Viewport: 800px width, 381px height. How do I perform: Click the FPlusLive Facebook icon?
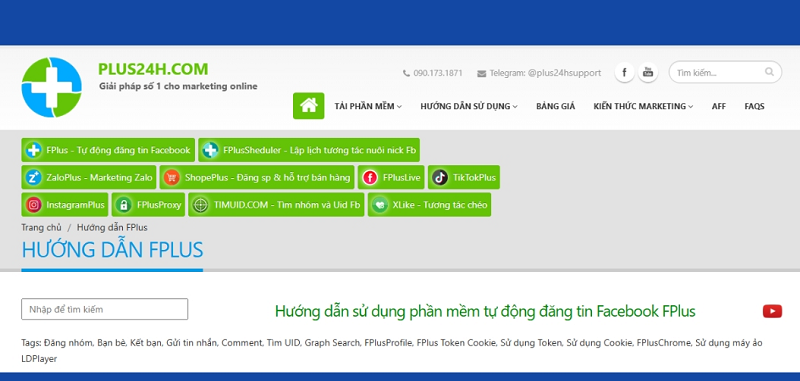(370, 177)
